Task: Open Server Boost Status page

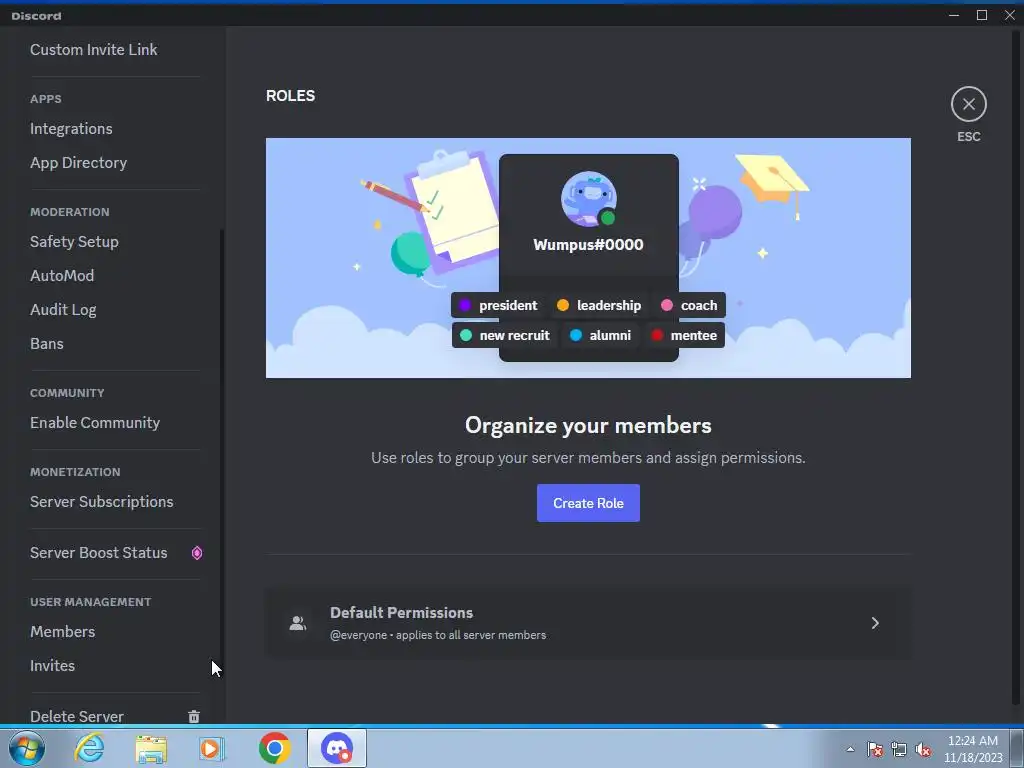Action: click(x=99, y=552)
